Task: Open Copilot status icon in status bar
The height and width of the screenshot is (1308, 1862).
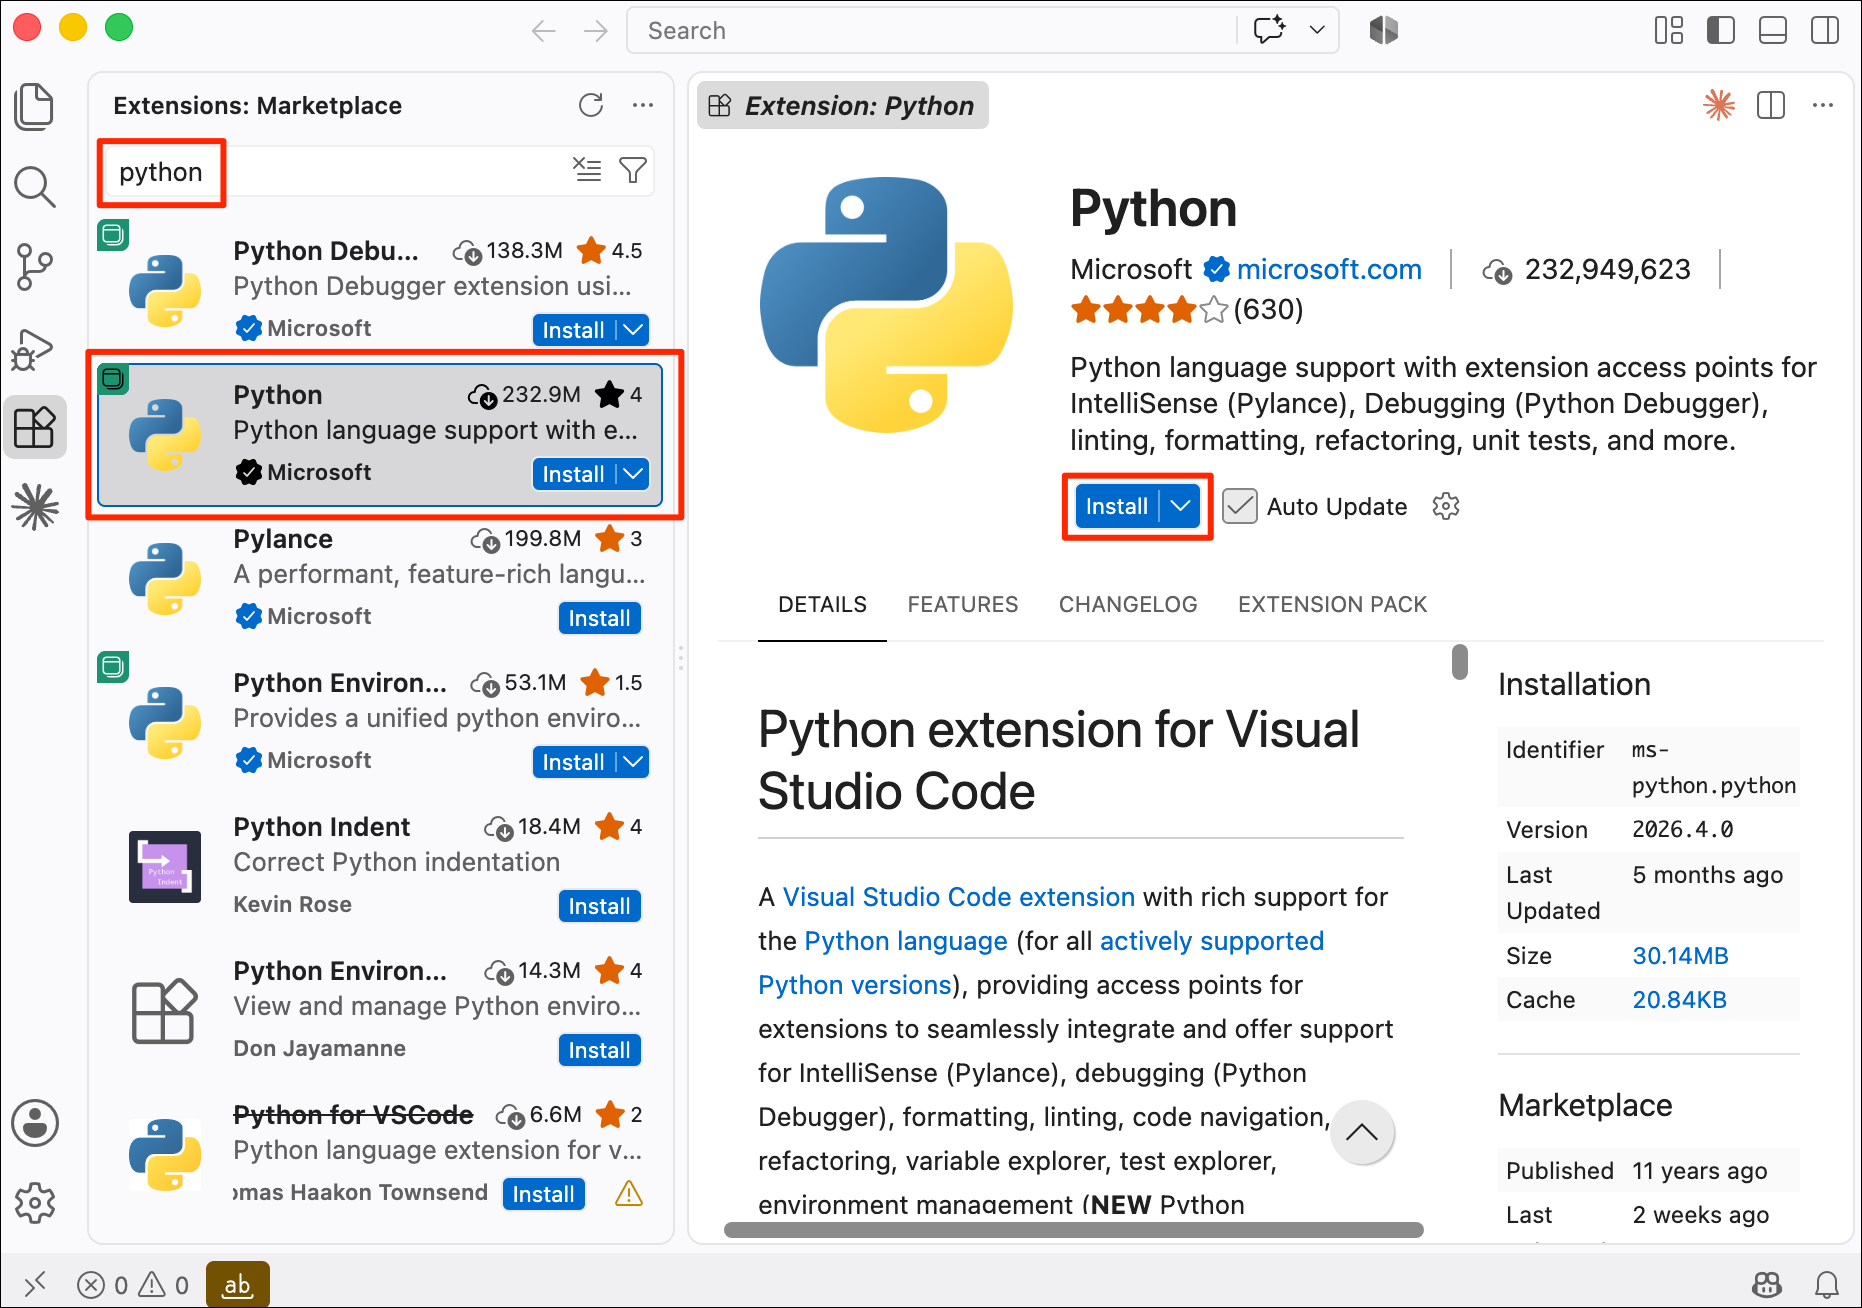Action: (1767, 1284)
